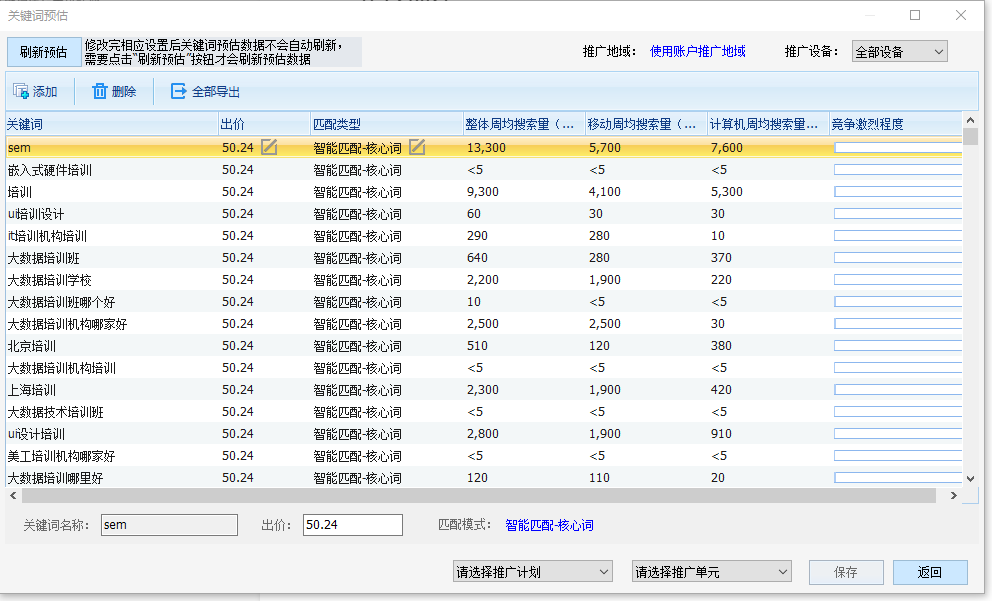Image resolution: width=992 pixels, height=601 pixels.
Task: Click the 删除 trash can icon
Action: 100,92
